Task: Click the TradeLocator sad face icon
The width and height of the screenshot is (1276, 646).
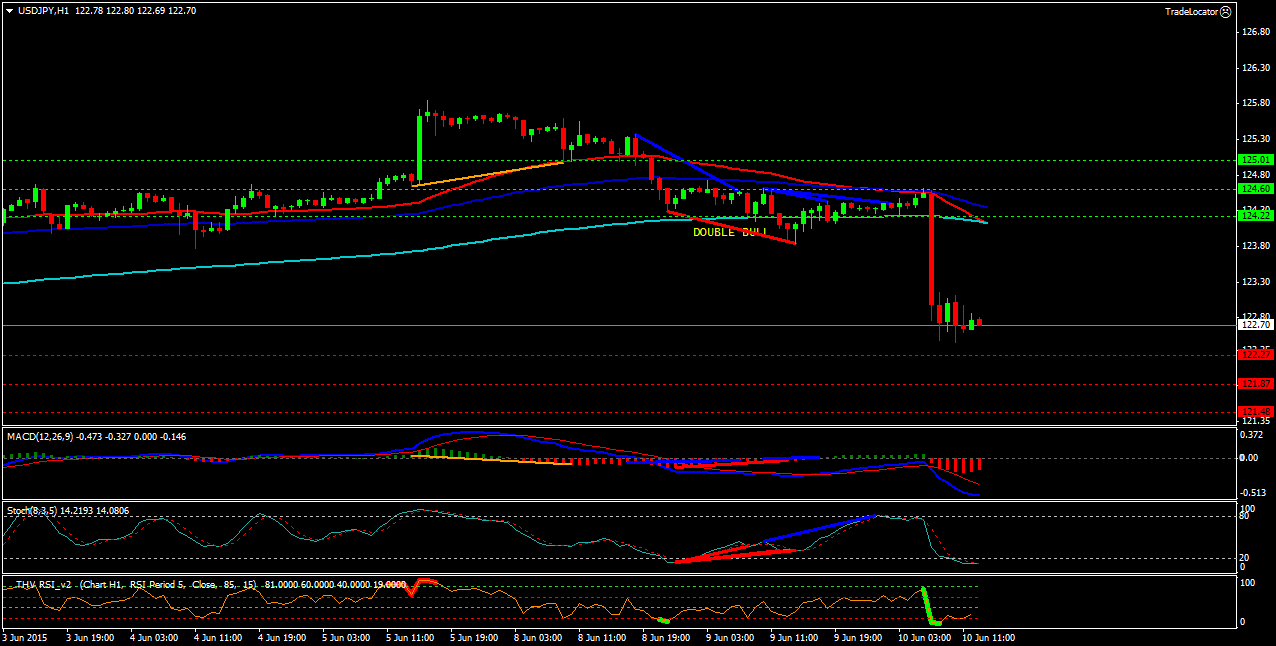Action: (x=1226, y=10)
